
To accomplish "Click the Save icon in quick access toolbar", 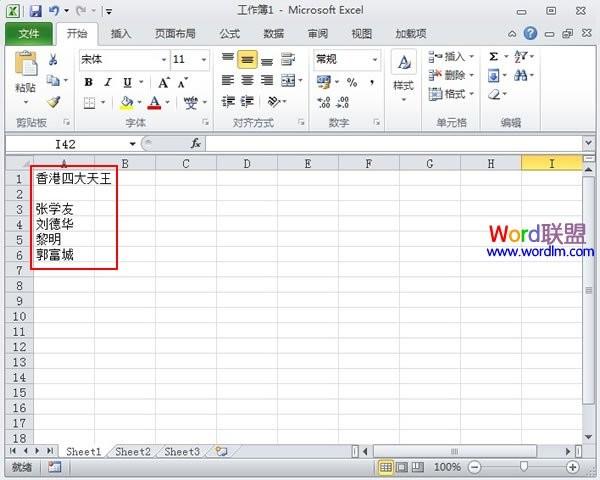I will tap(35, 11).
